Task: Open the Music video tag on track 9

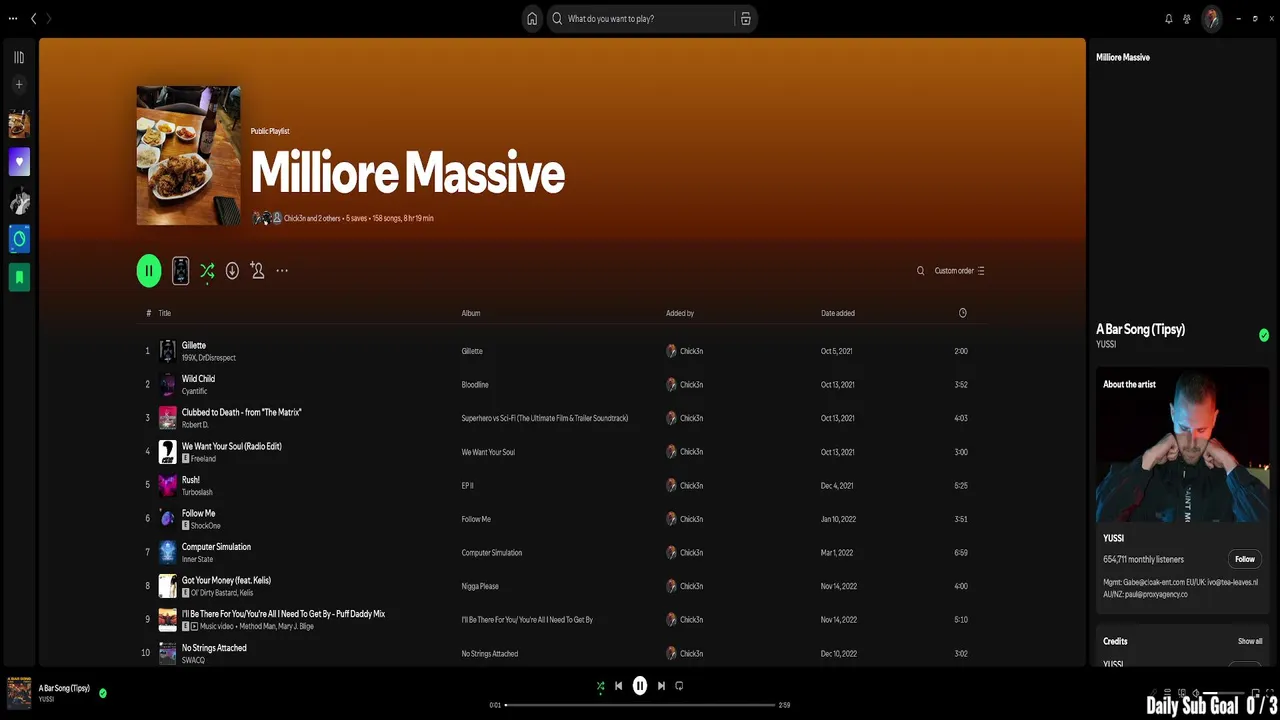Action: pyautogui.click(x=212, y=626)
